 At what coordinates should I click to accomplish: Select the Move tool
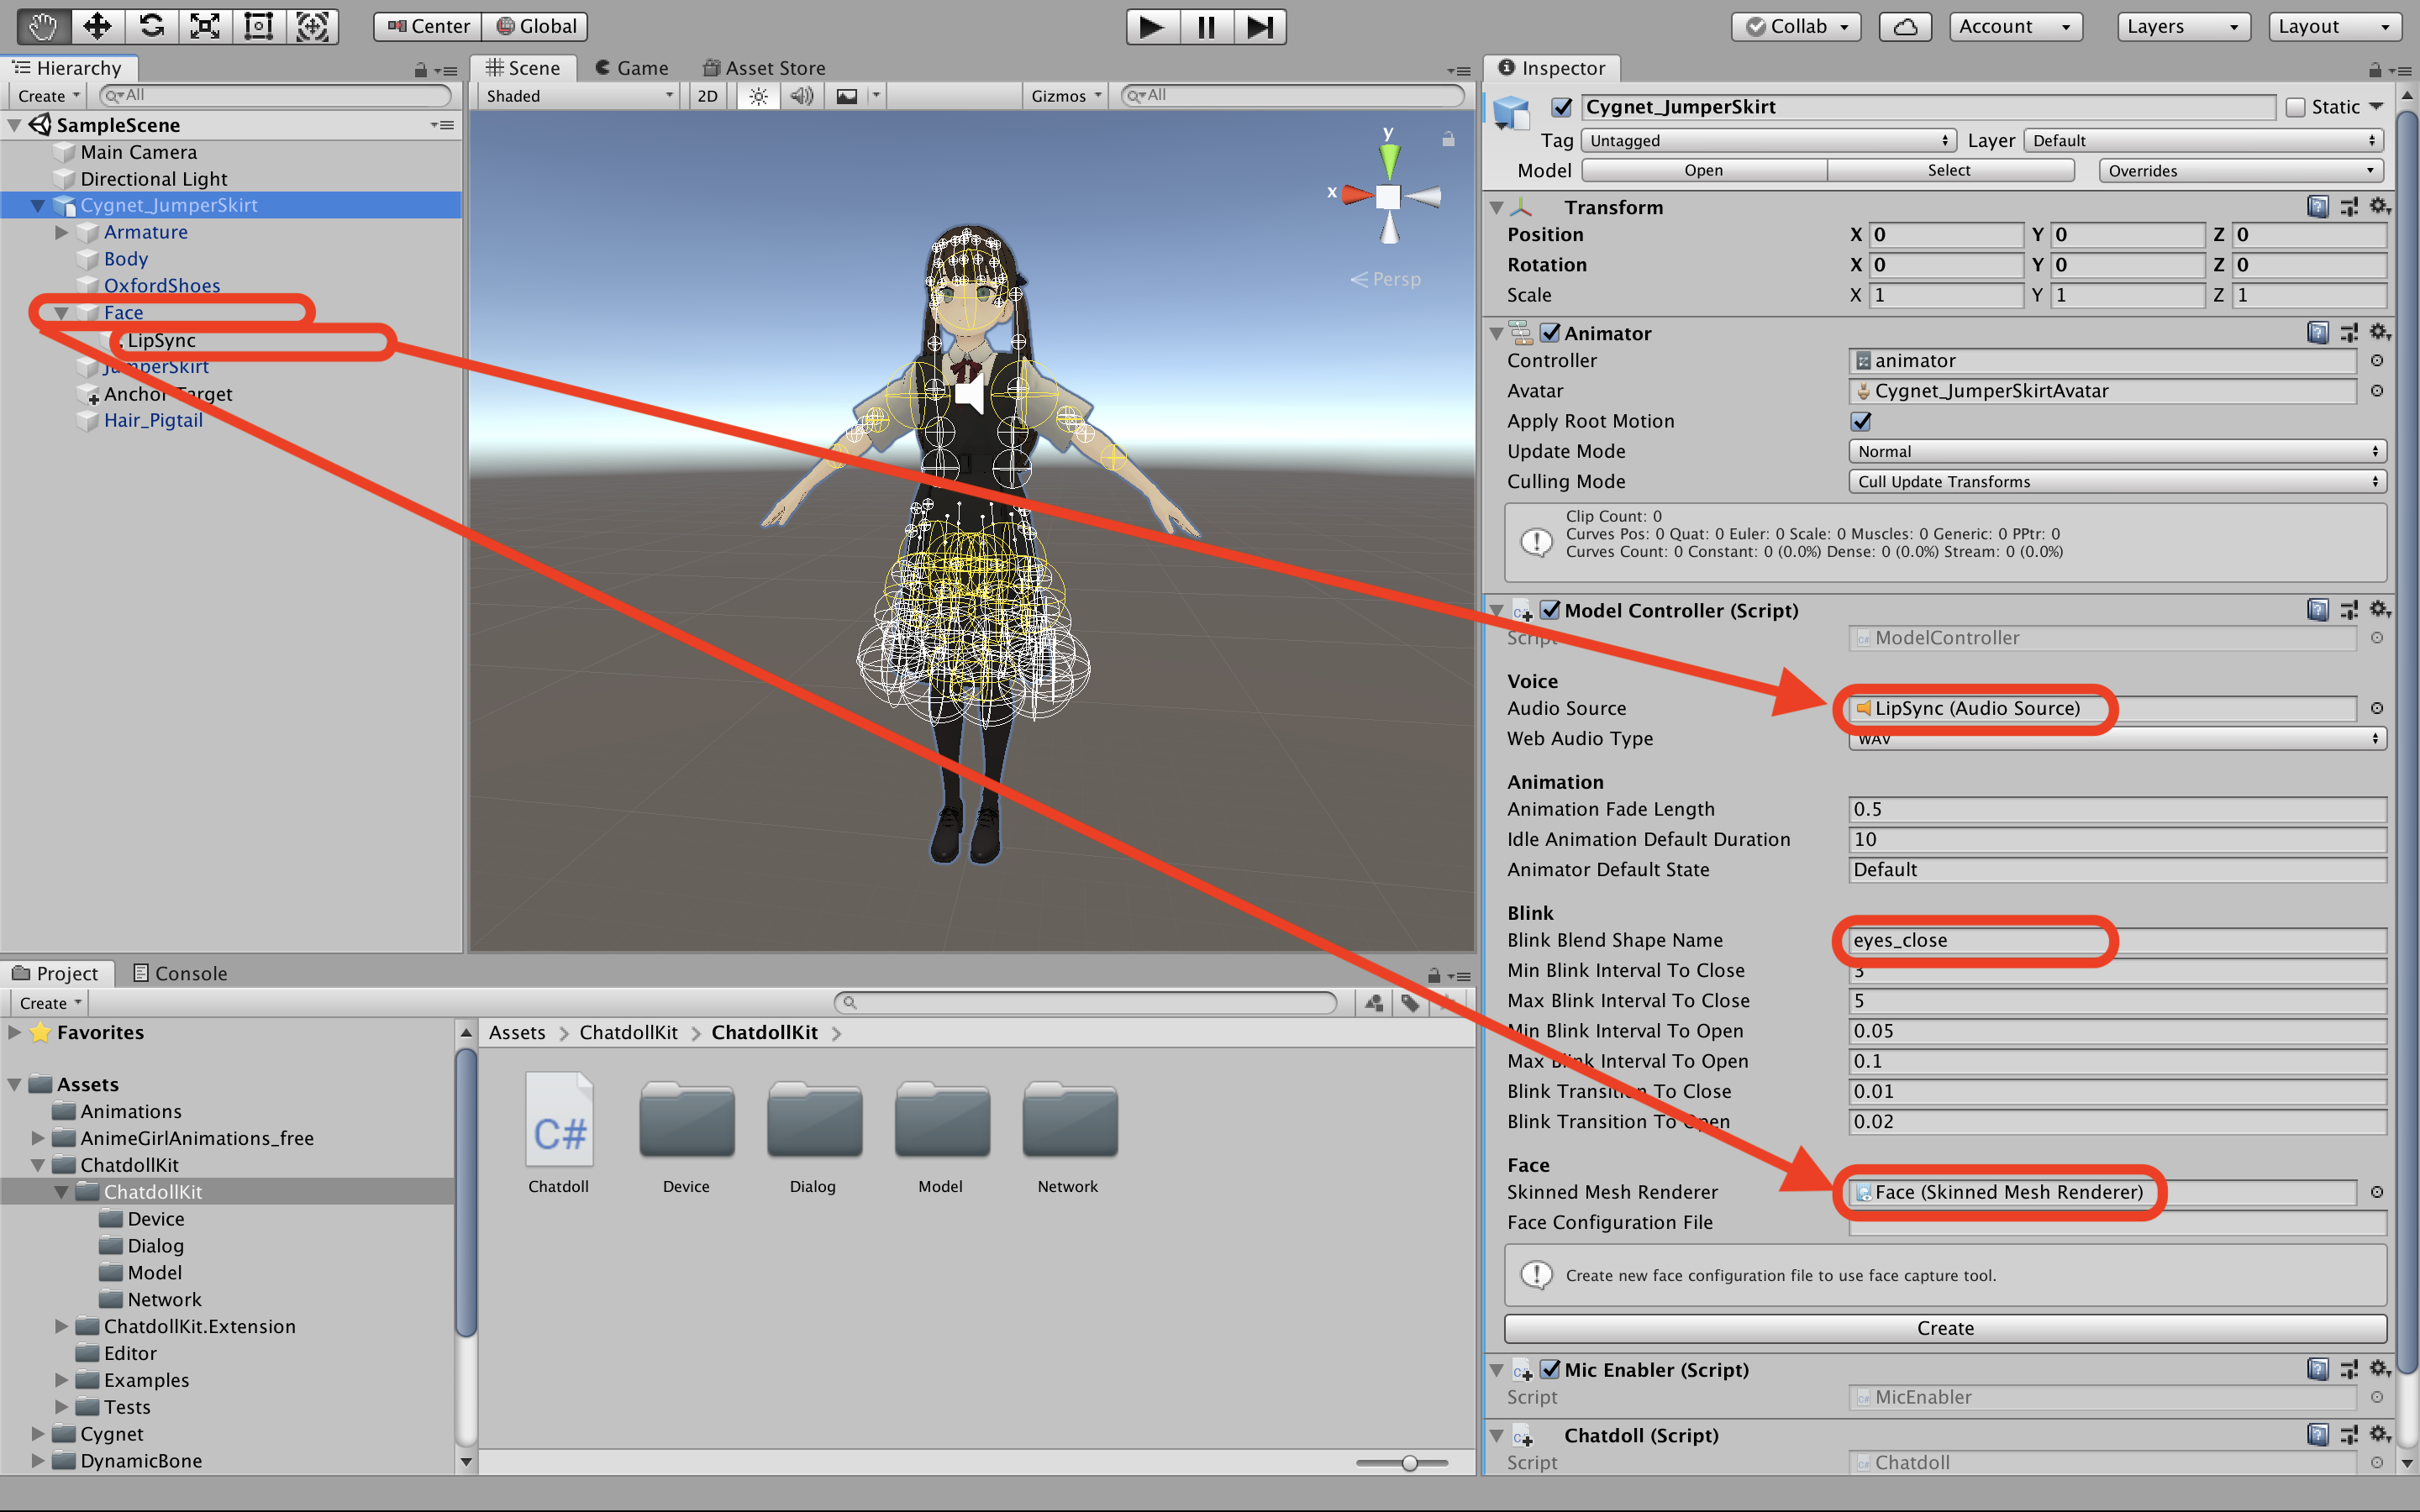click(x=97, y=26)
